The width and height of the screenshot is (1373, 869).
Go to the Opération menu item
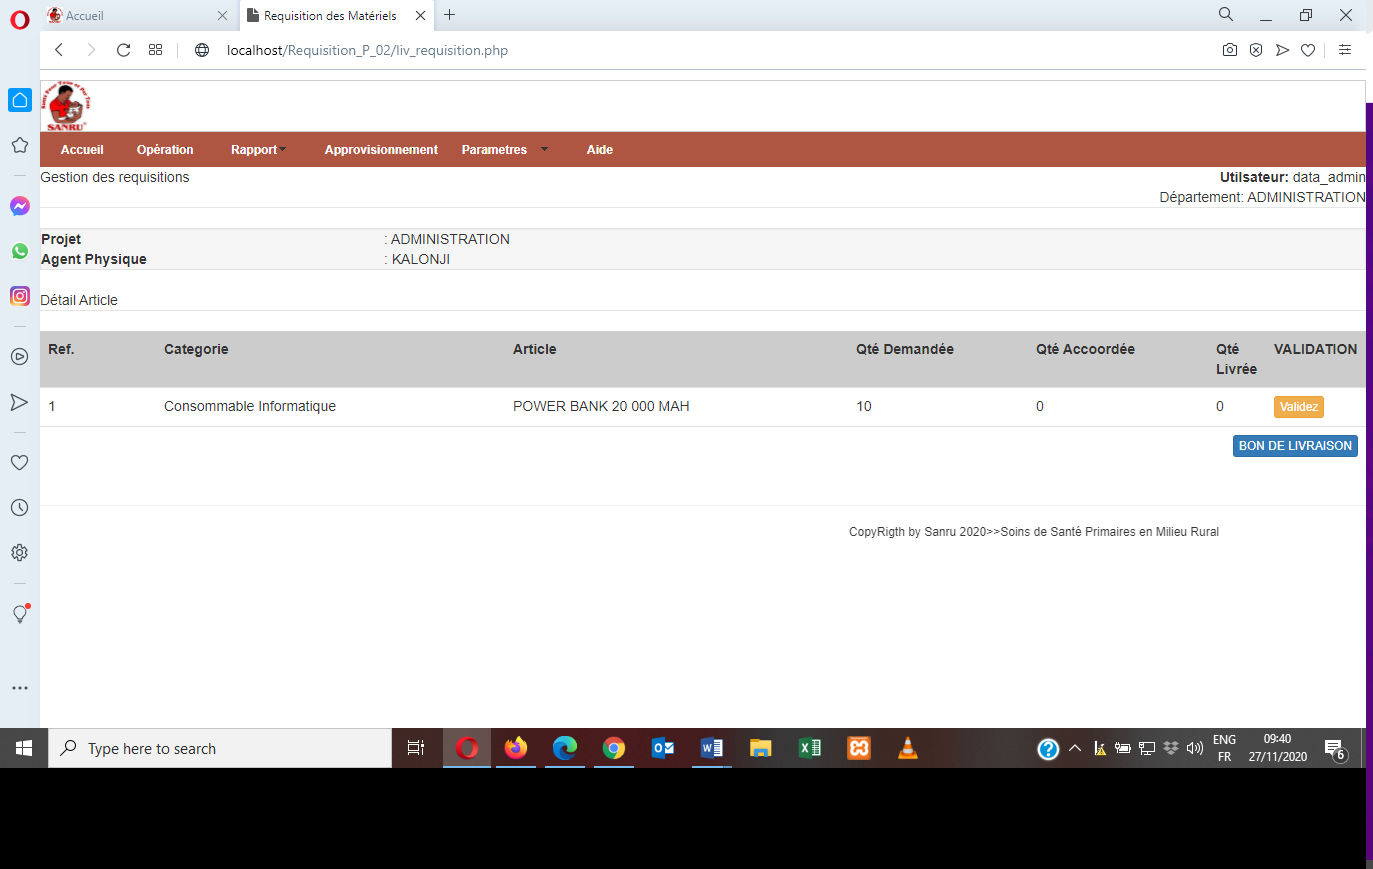coord(165,150)
